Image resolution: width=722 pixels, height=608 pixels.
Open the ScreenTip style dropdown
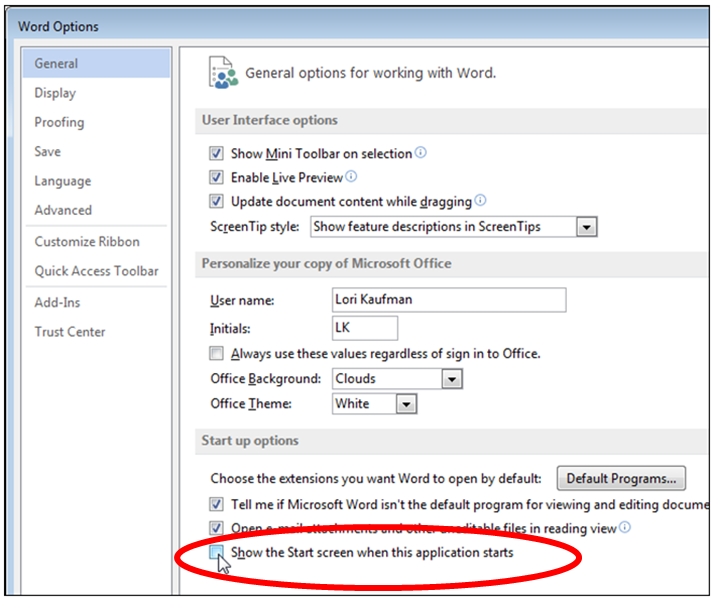(586, 227)
